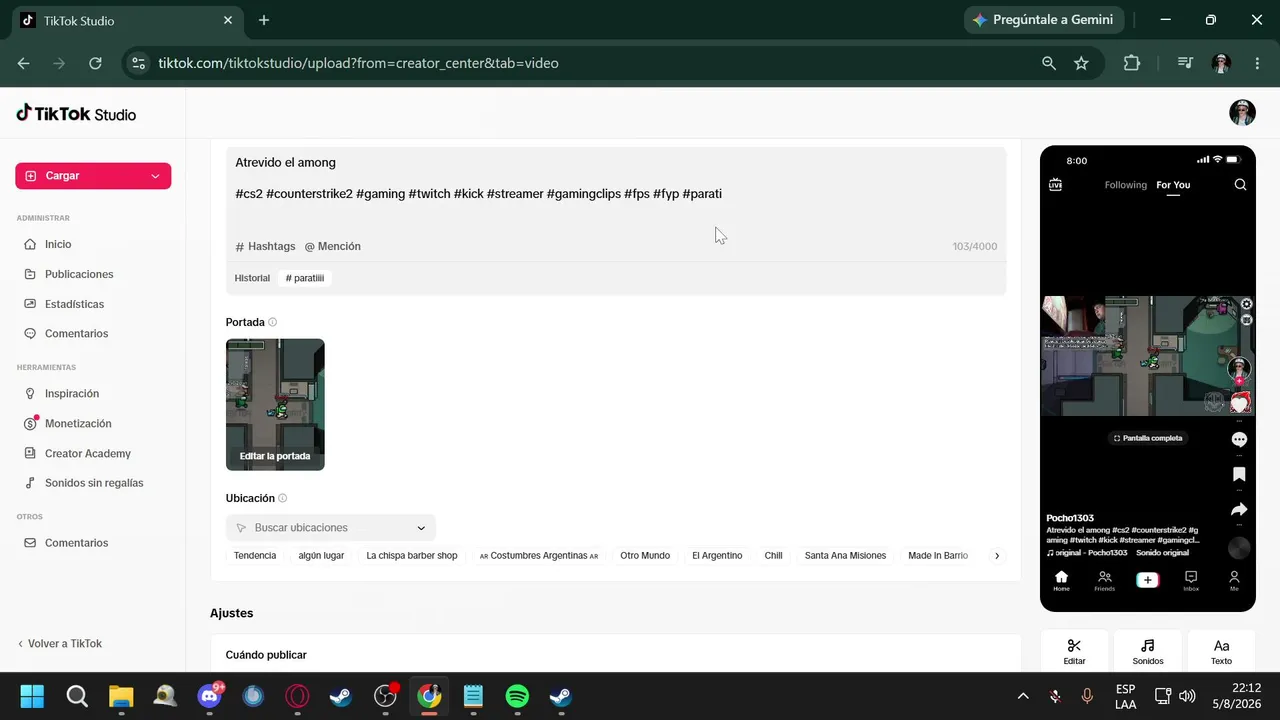Open Comentarios under the Administrar section
The width and height of the screenshot is (1280, 720).
[x=76, y=334]
